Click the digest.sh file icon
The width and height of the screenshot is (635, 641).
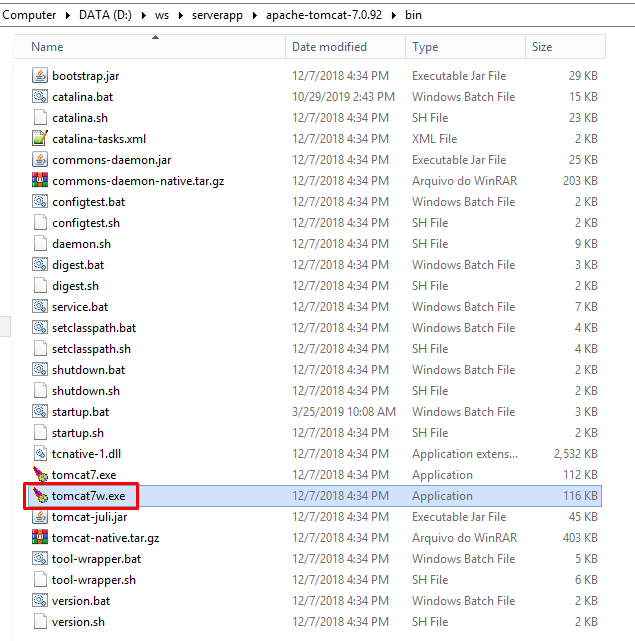click(40, 286)
